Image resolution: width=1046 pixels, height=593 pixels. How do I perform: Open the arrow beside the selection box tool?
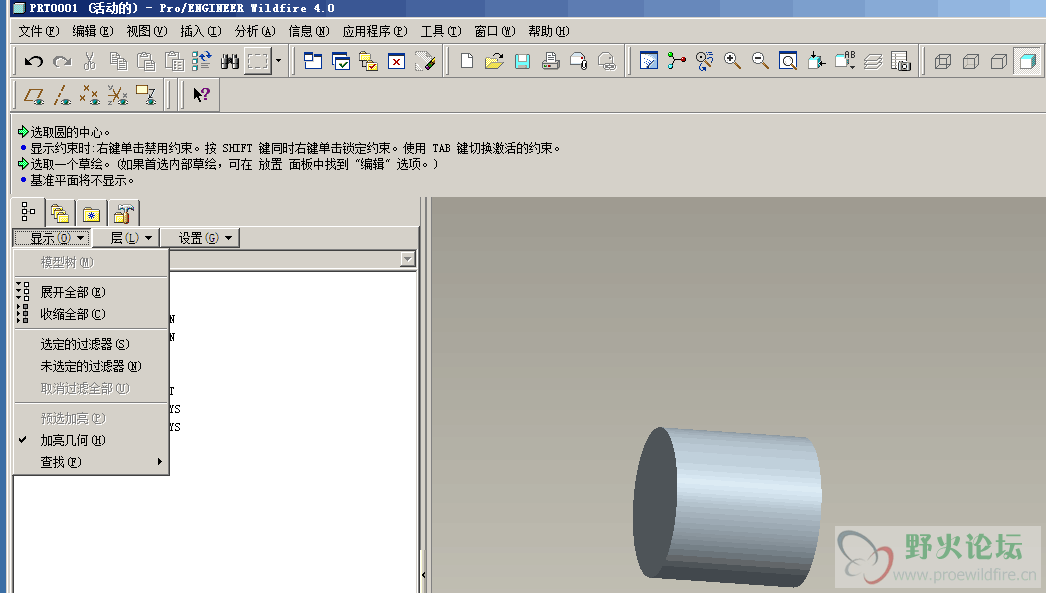(x=279, y=62)
